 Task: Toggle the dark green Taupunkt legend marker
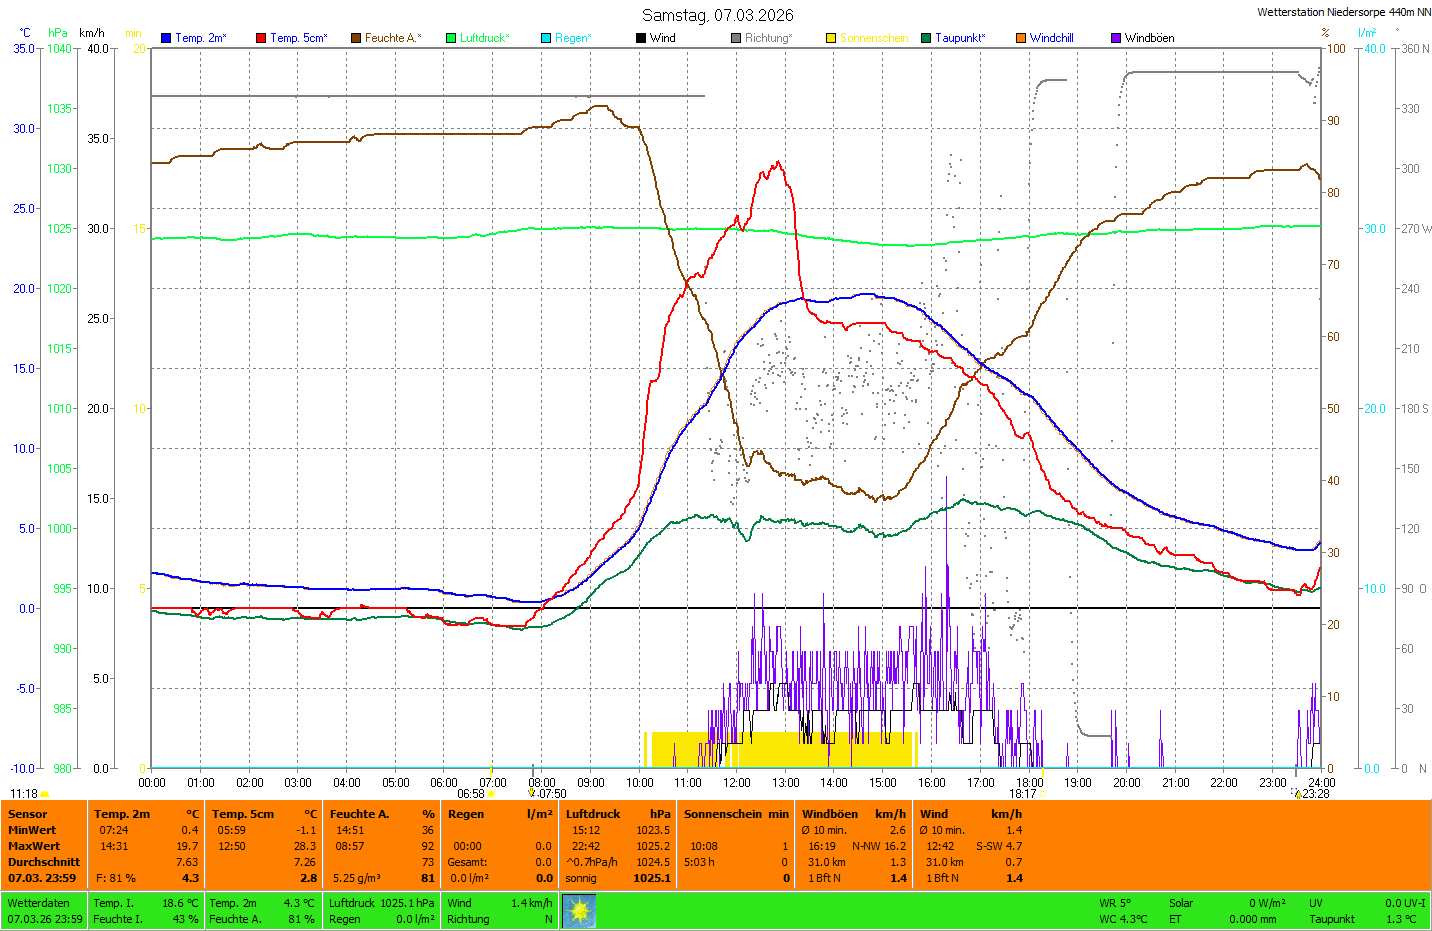(926, 38)
